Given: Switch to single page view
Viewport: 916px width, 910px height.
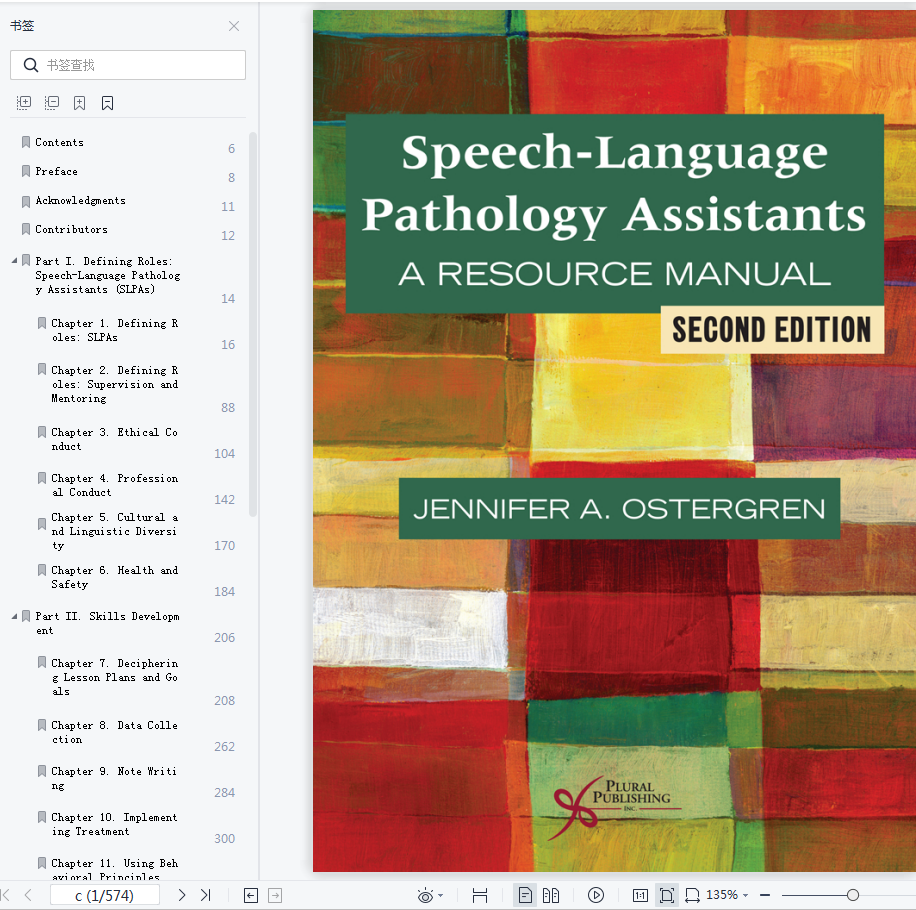Looking at the screenshot, I should pos(525,895).
